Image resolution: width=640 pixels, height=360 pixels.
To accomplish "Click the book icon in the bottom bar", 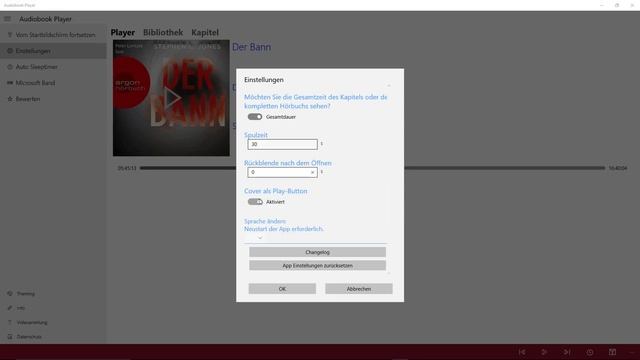I will coord(612,352).
